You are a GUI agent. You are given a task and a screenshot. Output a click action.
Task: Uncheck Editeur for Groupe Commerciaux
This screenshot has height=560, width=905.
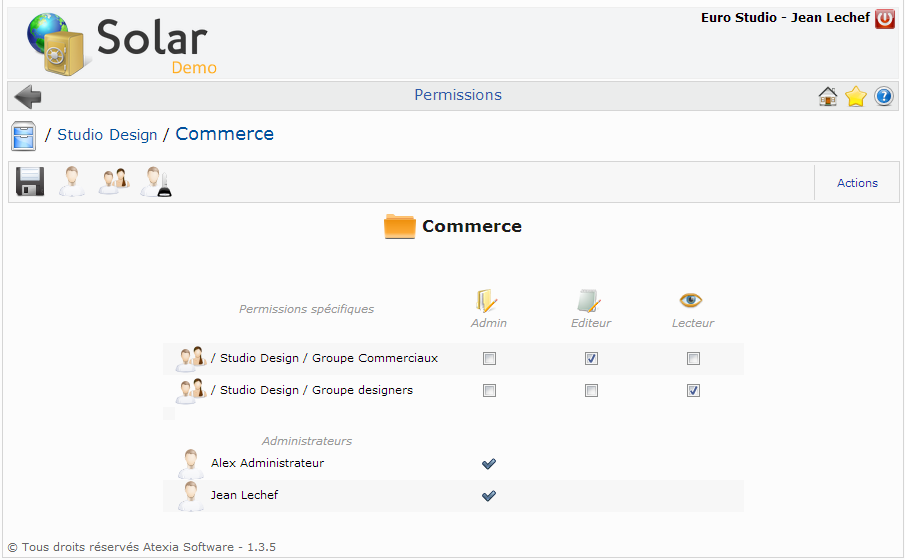pos(591,359)
